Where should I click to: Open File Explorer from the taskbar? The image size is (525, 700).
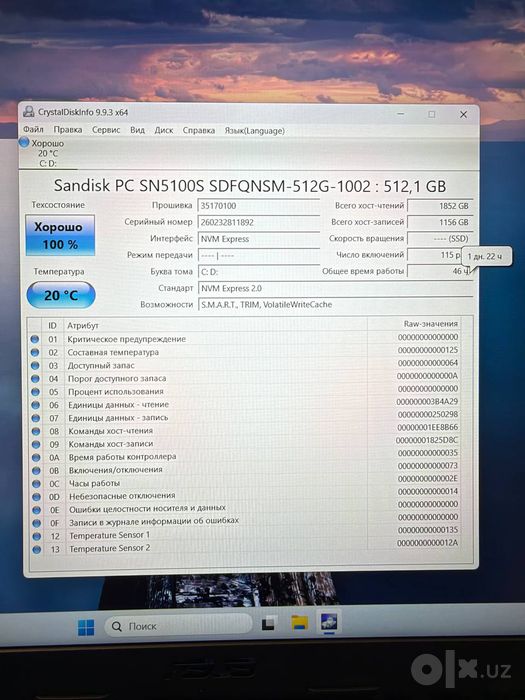pyautogui.click(x=300, y=622)
